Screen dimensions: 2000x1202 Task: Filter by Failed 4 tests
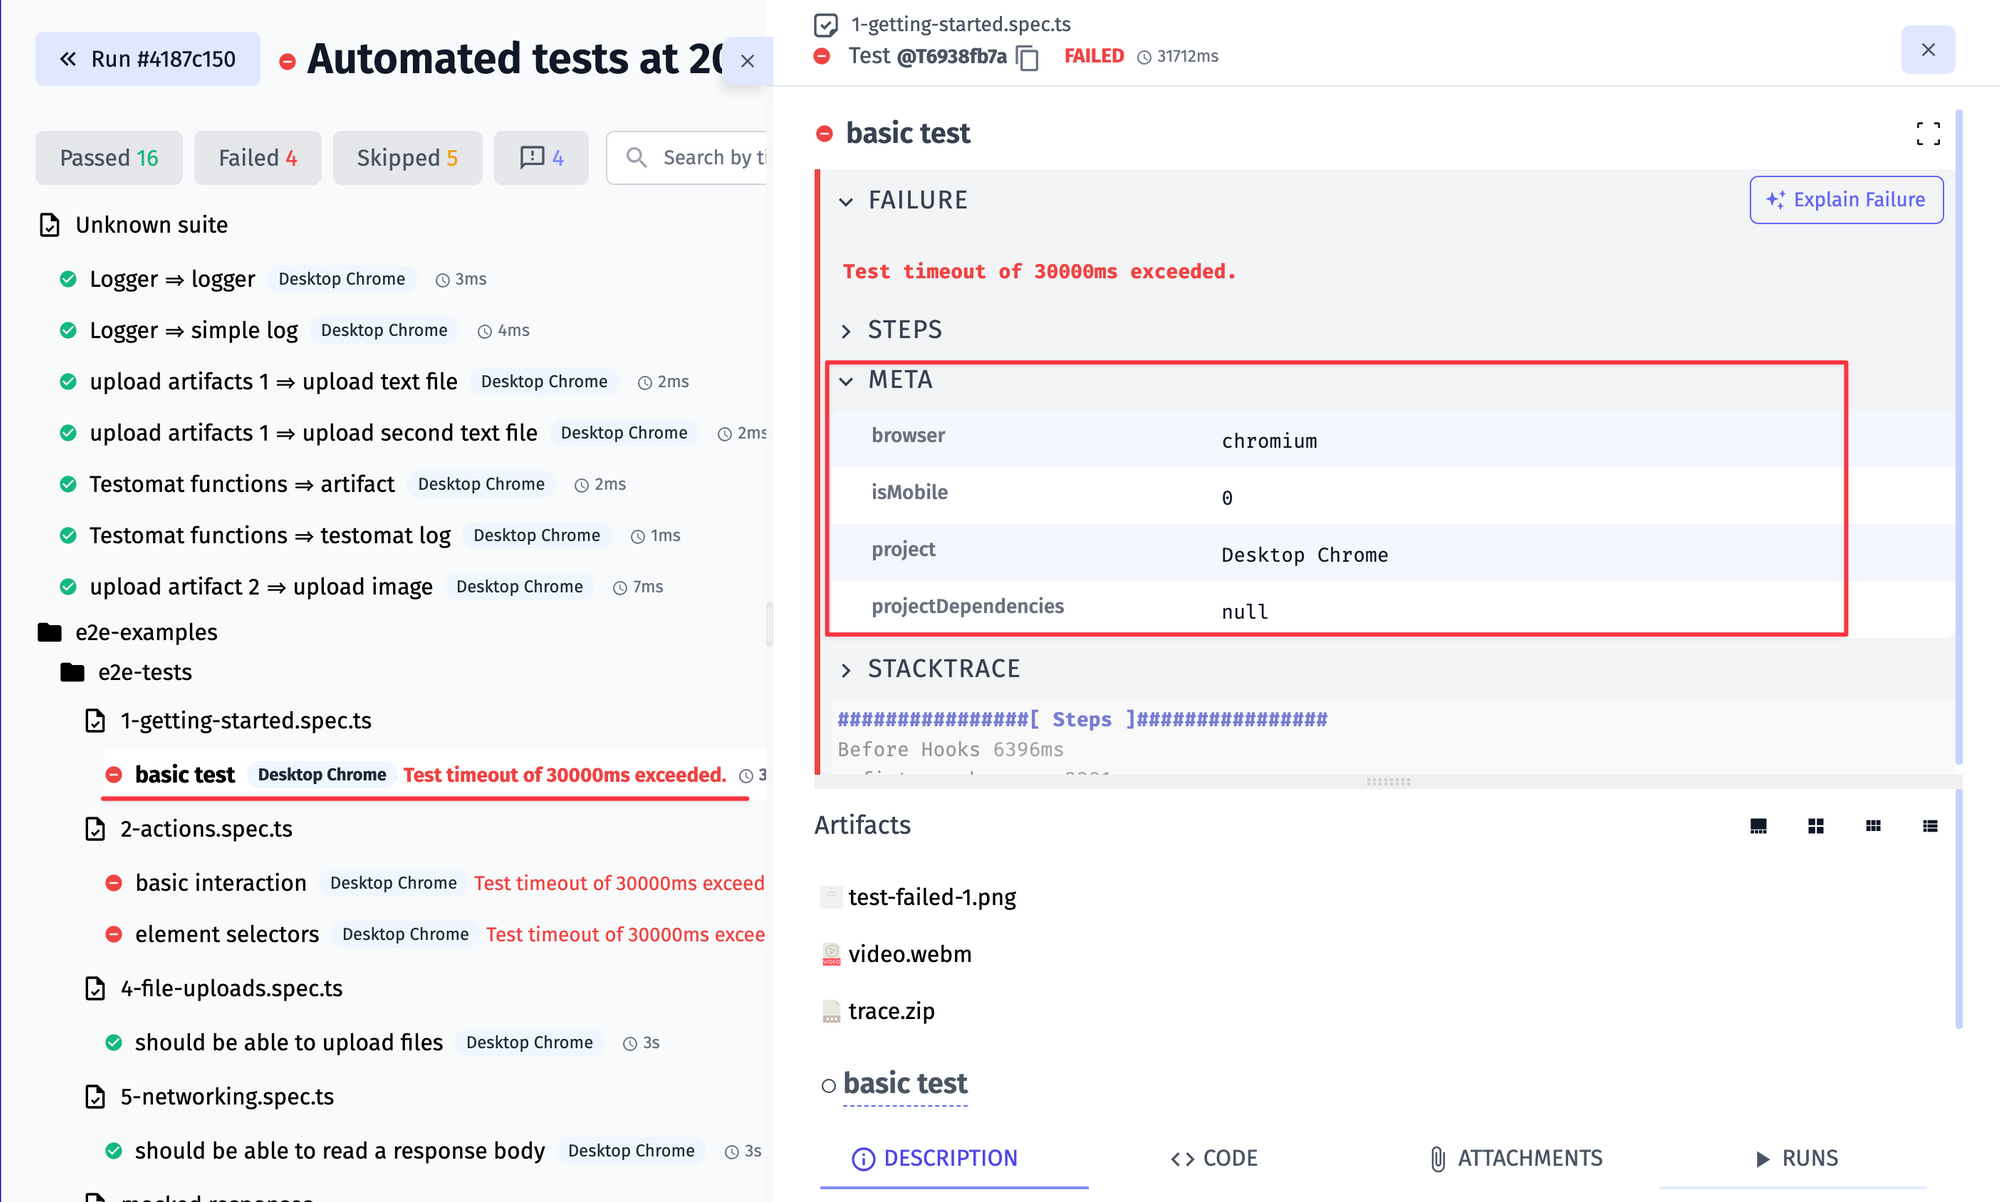[x=258, y=158]
